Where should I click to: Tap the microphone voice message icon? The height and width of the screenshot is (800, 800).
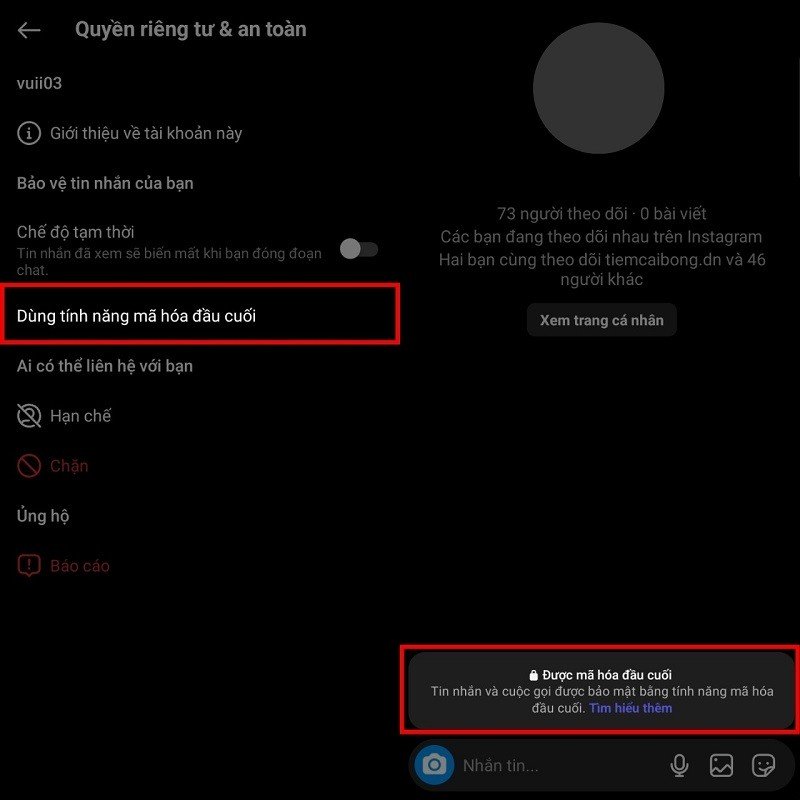[x=679, y=765]
